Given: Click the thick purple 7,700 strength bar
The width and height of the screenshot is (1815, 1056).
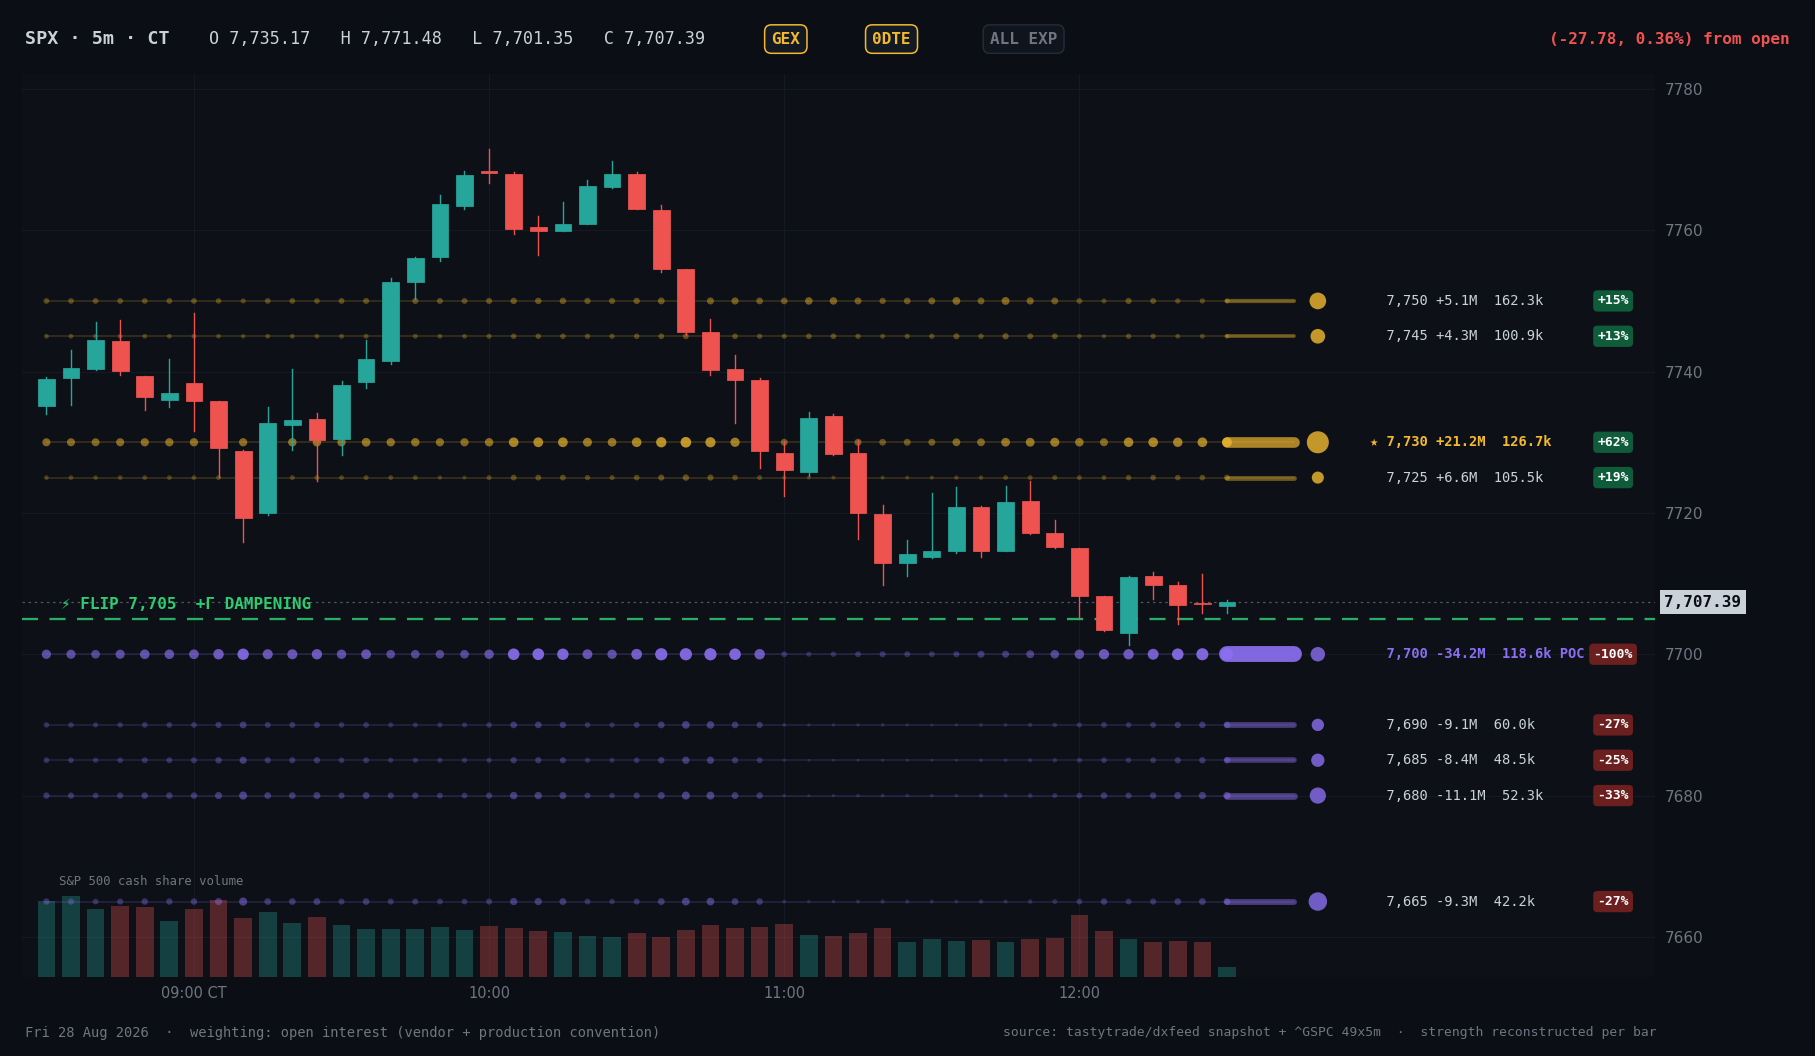Looking at the screenshot, I should click(x=1260, y=654).
